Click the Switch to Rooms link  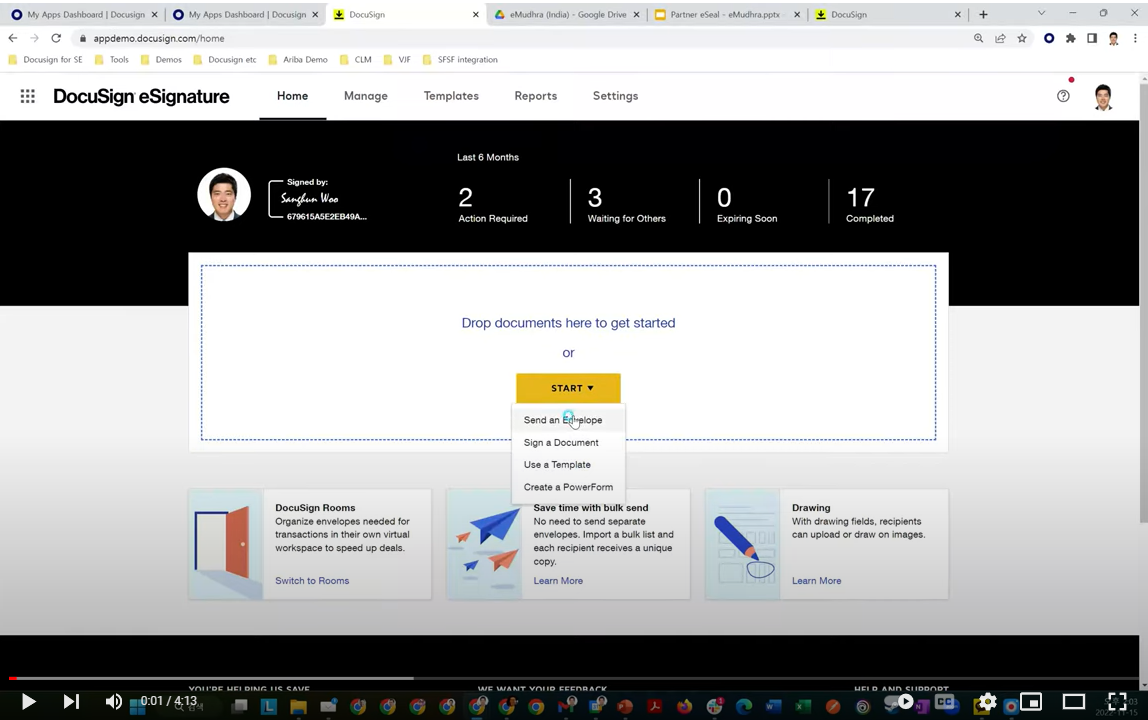[x=312, y=581]
